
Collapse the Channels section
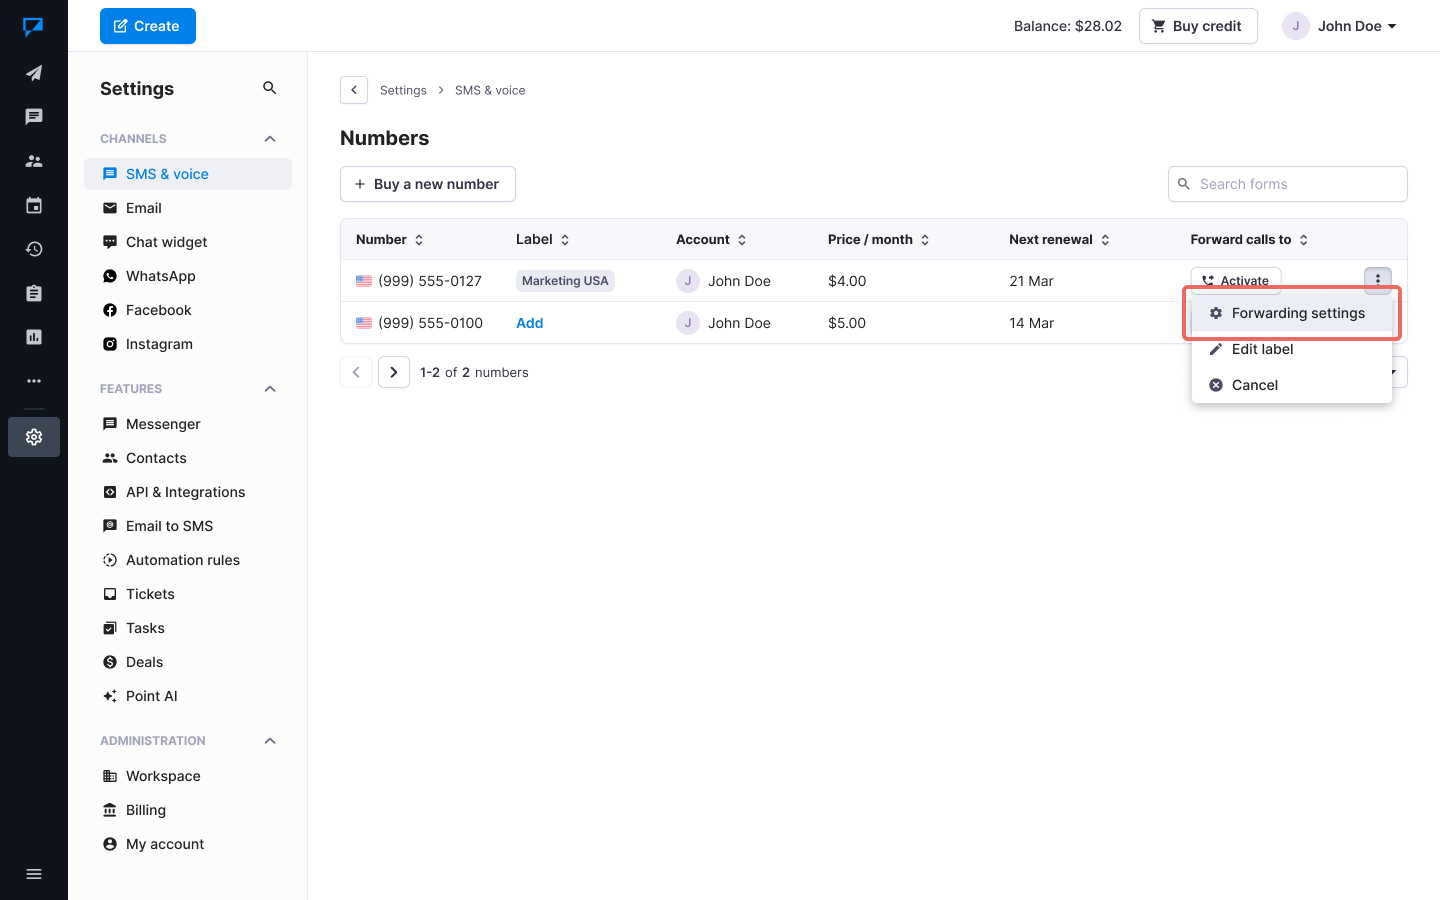click(269, 139)
